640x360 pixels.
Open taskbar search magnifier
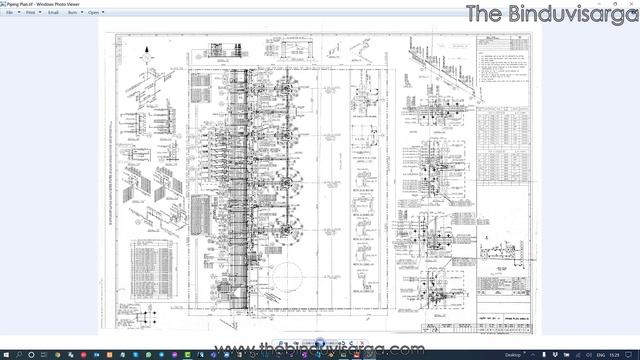(18, 355)
